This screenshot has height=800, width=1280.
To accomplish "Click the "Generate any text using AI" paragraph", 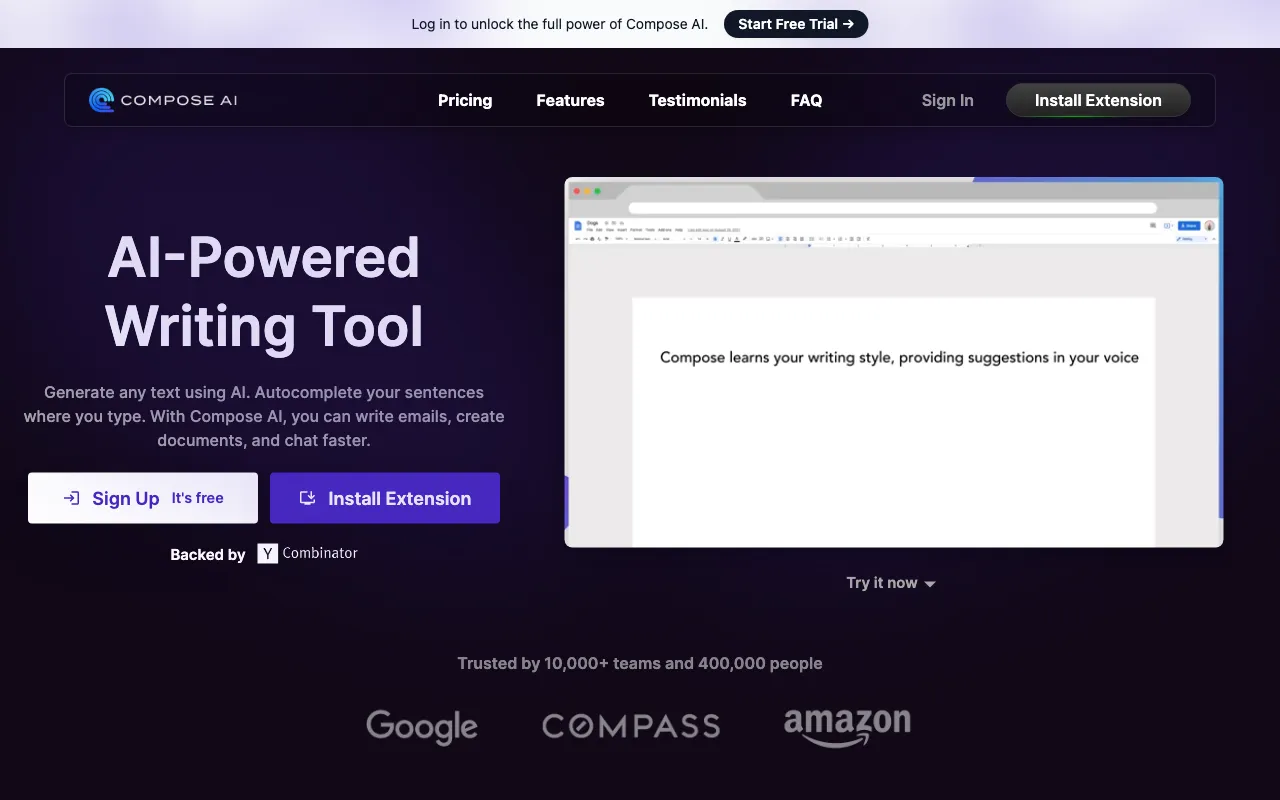I will click(x=264, y=416).
